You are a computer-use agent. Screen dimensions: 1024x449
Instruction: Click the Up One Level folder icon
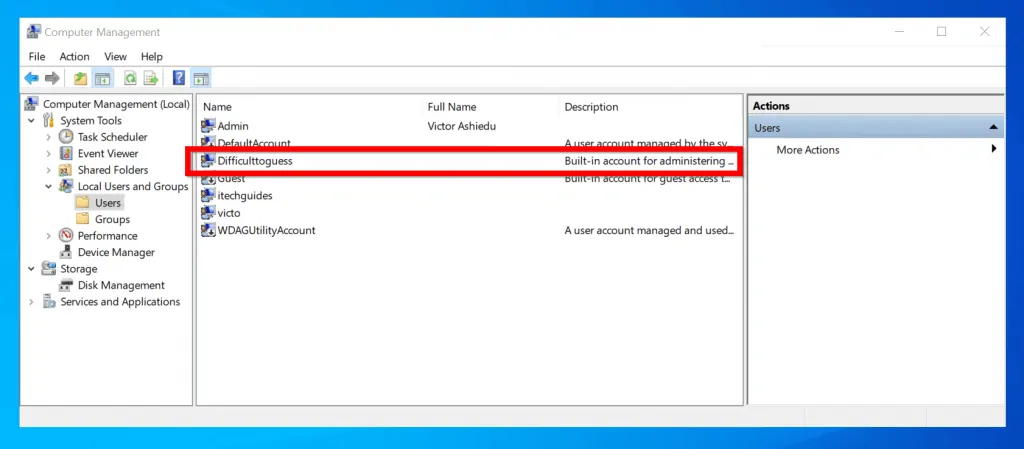click(x=80, y=78)
